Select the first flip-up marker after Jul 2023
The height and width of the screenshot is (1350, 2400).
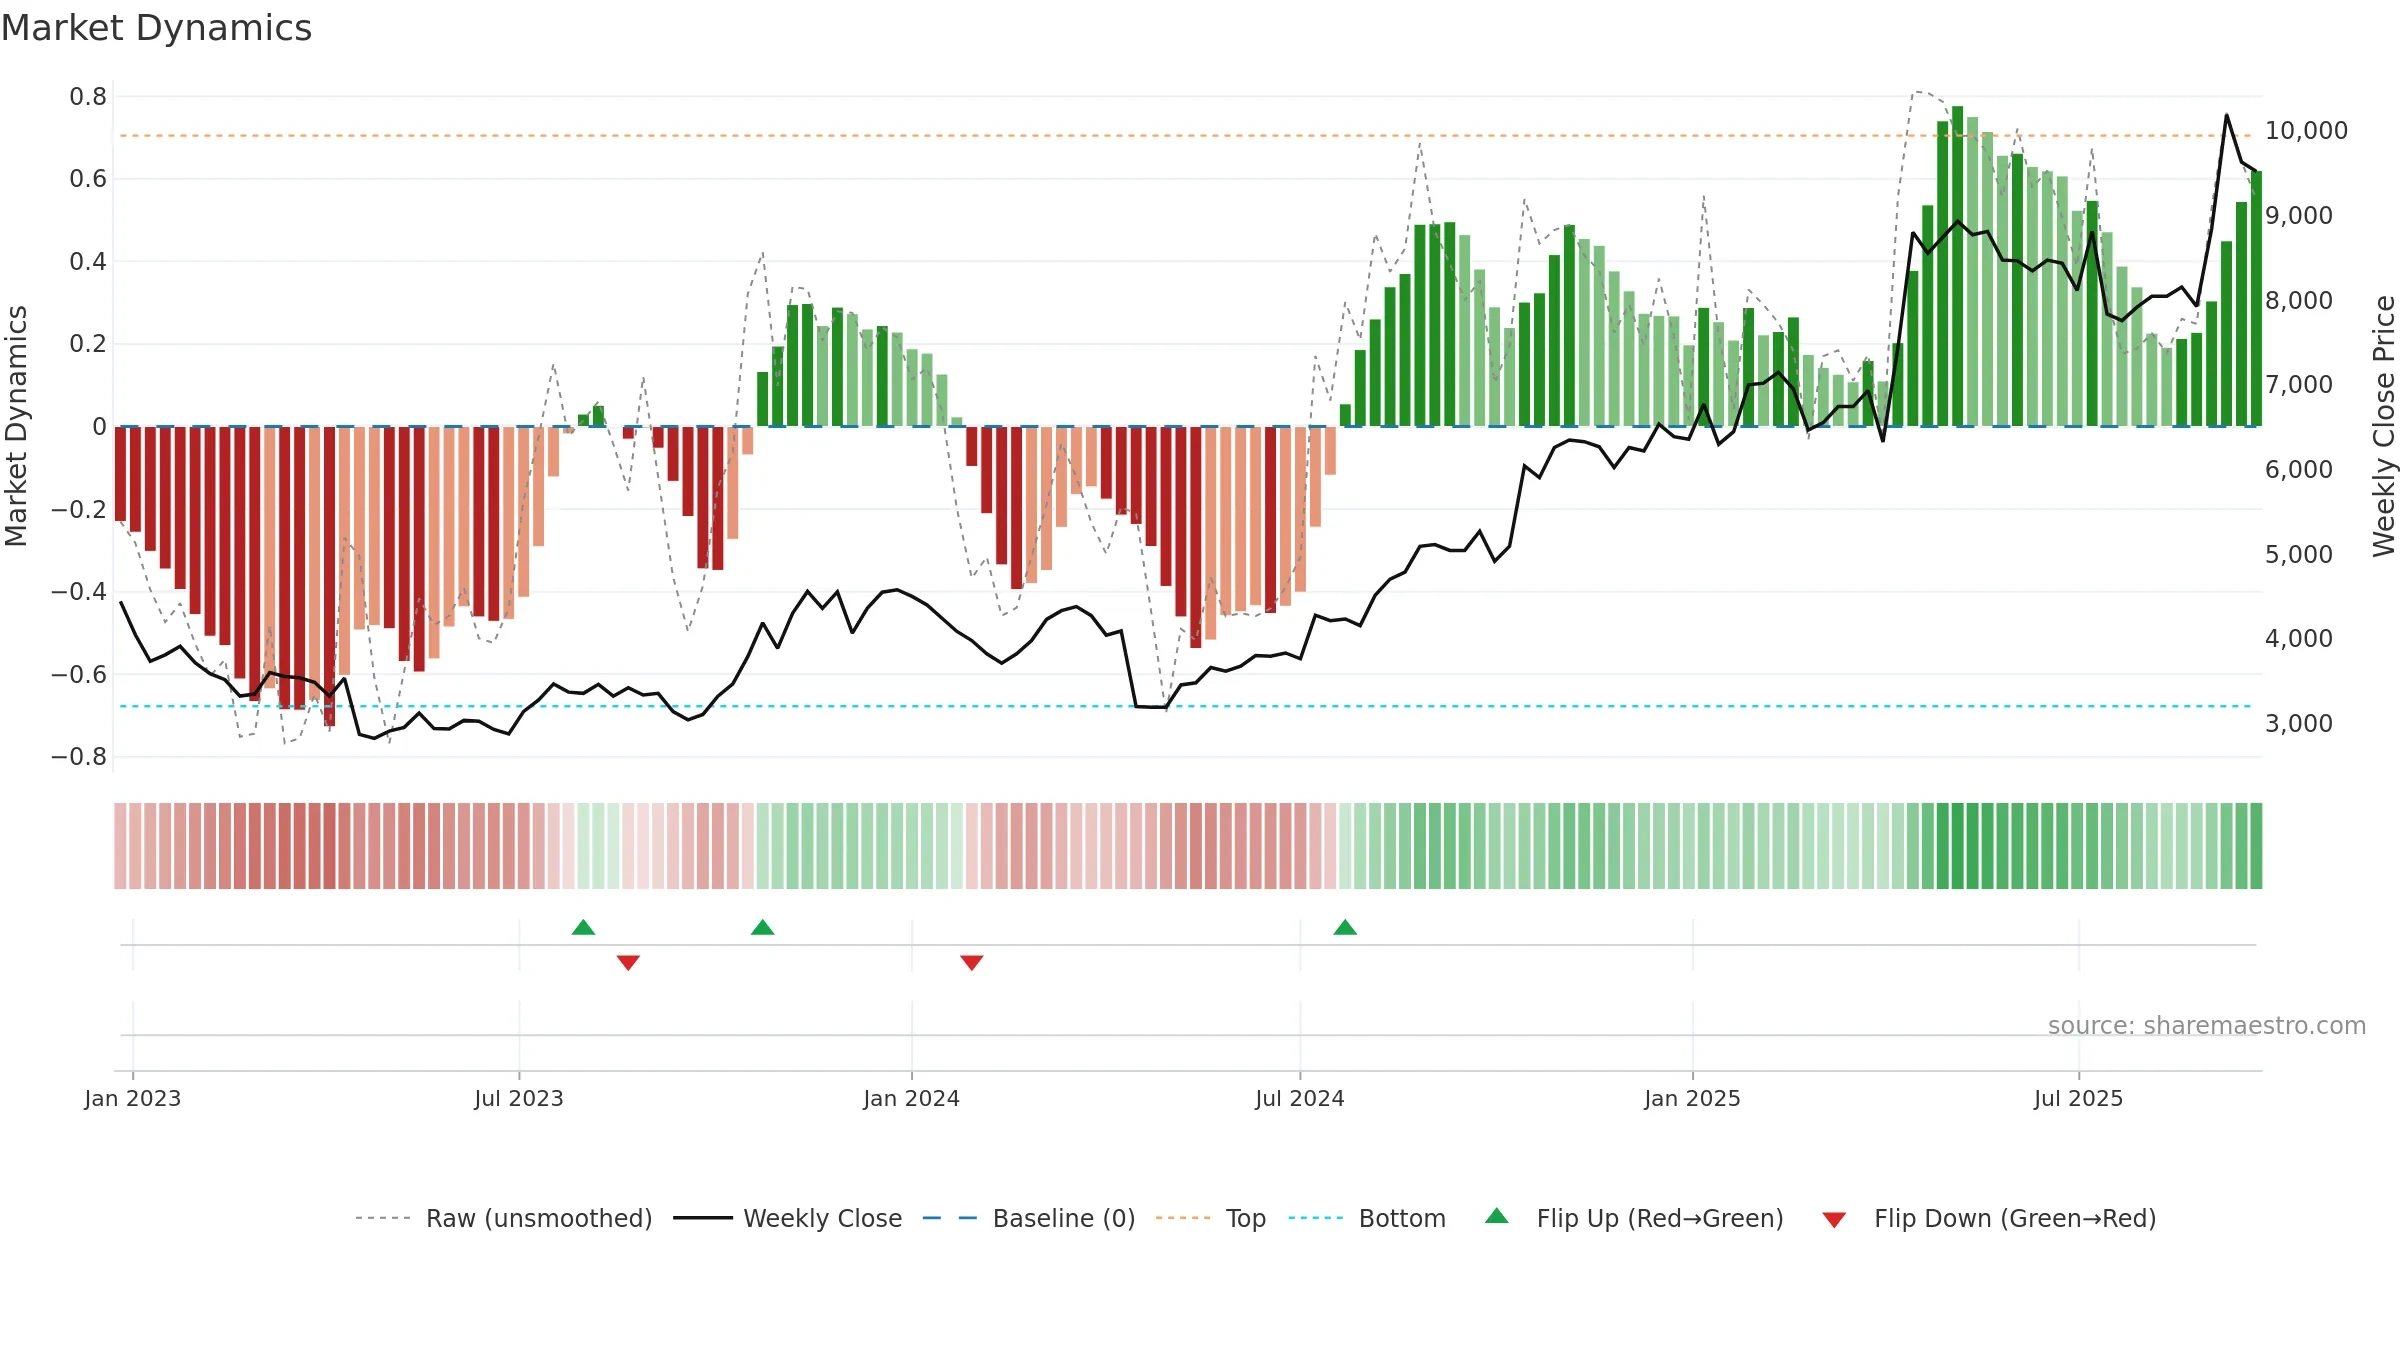584,927
